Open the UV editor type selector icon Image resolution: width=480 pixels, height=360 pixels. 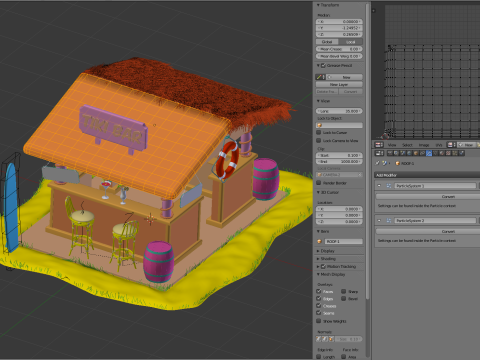(x=379, y=145)
